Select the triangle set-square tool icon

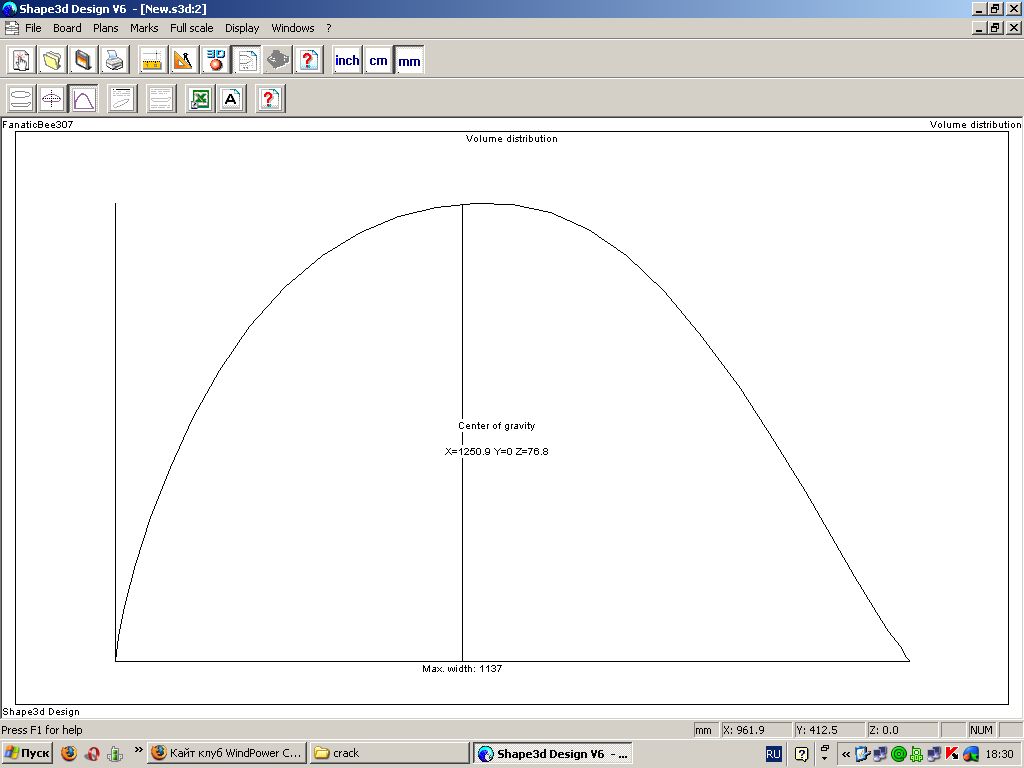tap(183, 61)
